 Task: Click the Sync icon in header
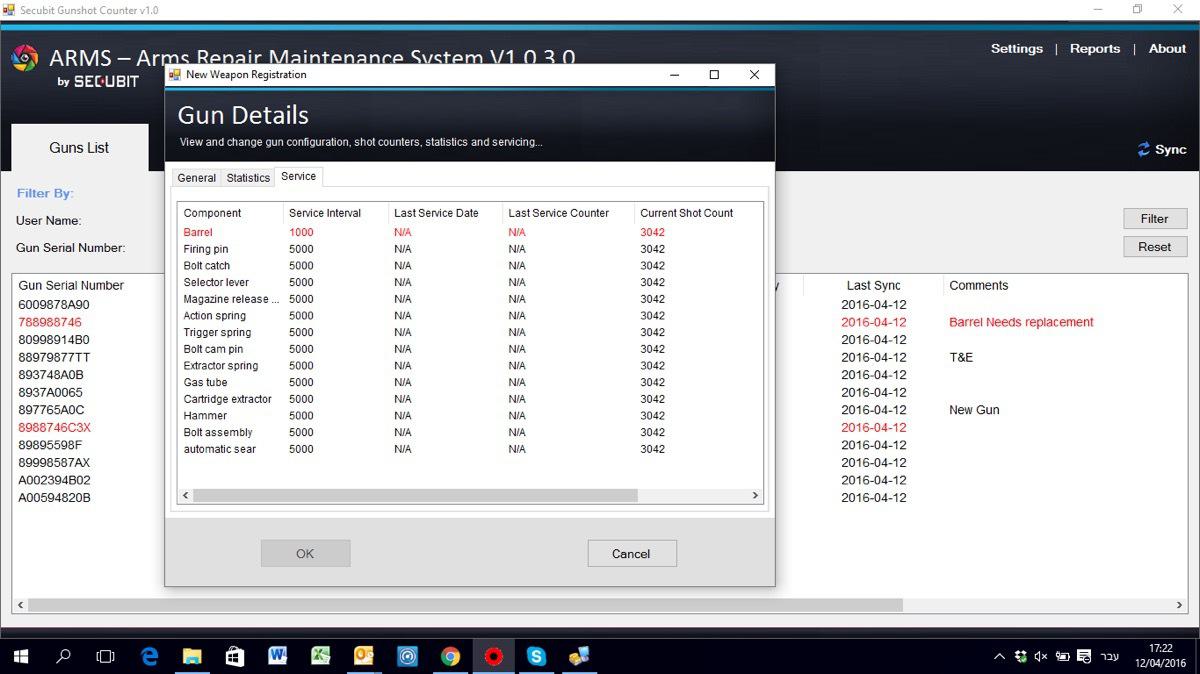(x=1144, y=150)
